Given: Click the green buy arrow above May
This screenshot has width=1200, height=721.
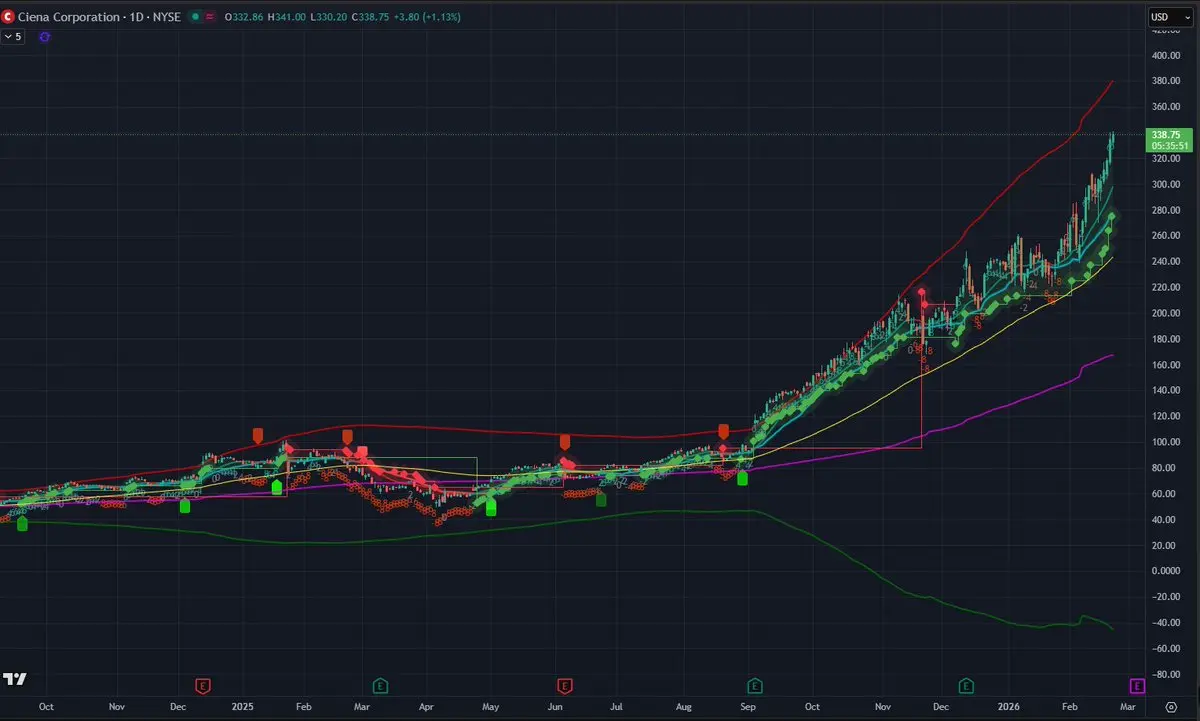Looking at the screenshot, I should (491, 508).
